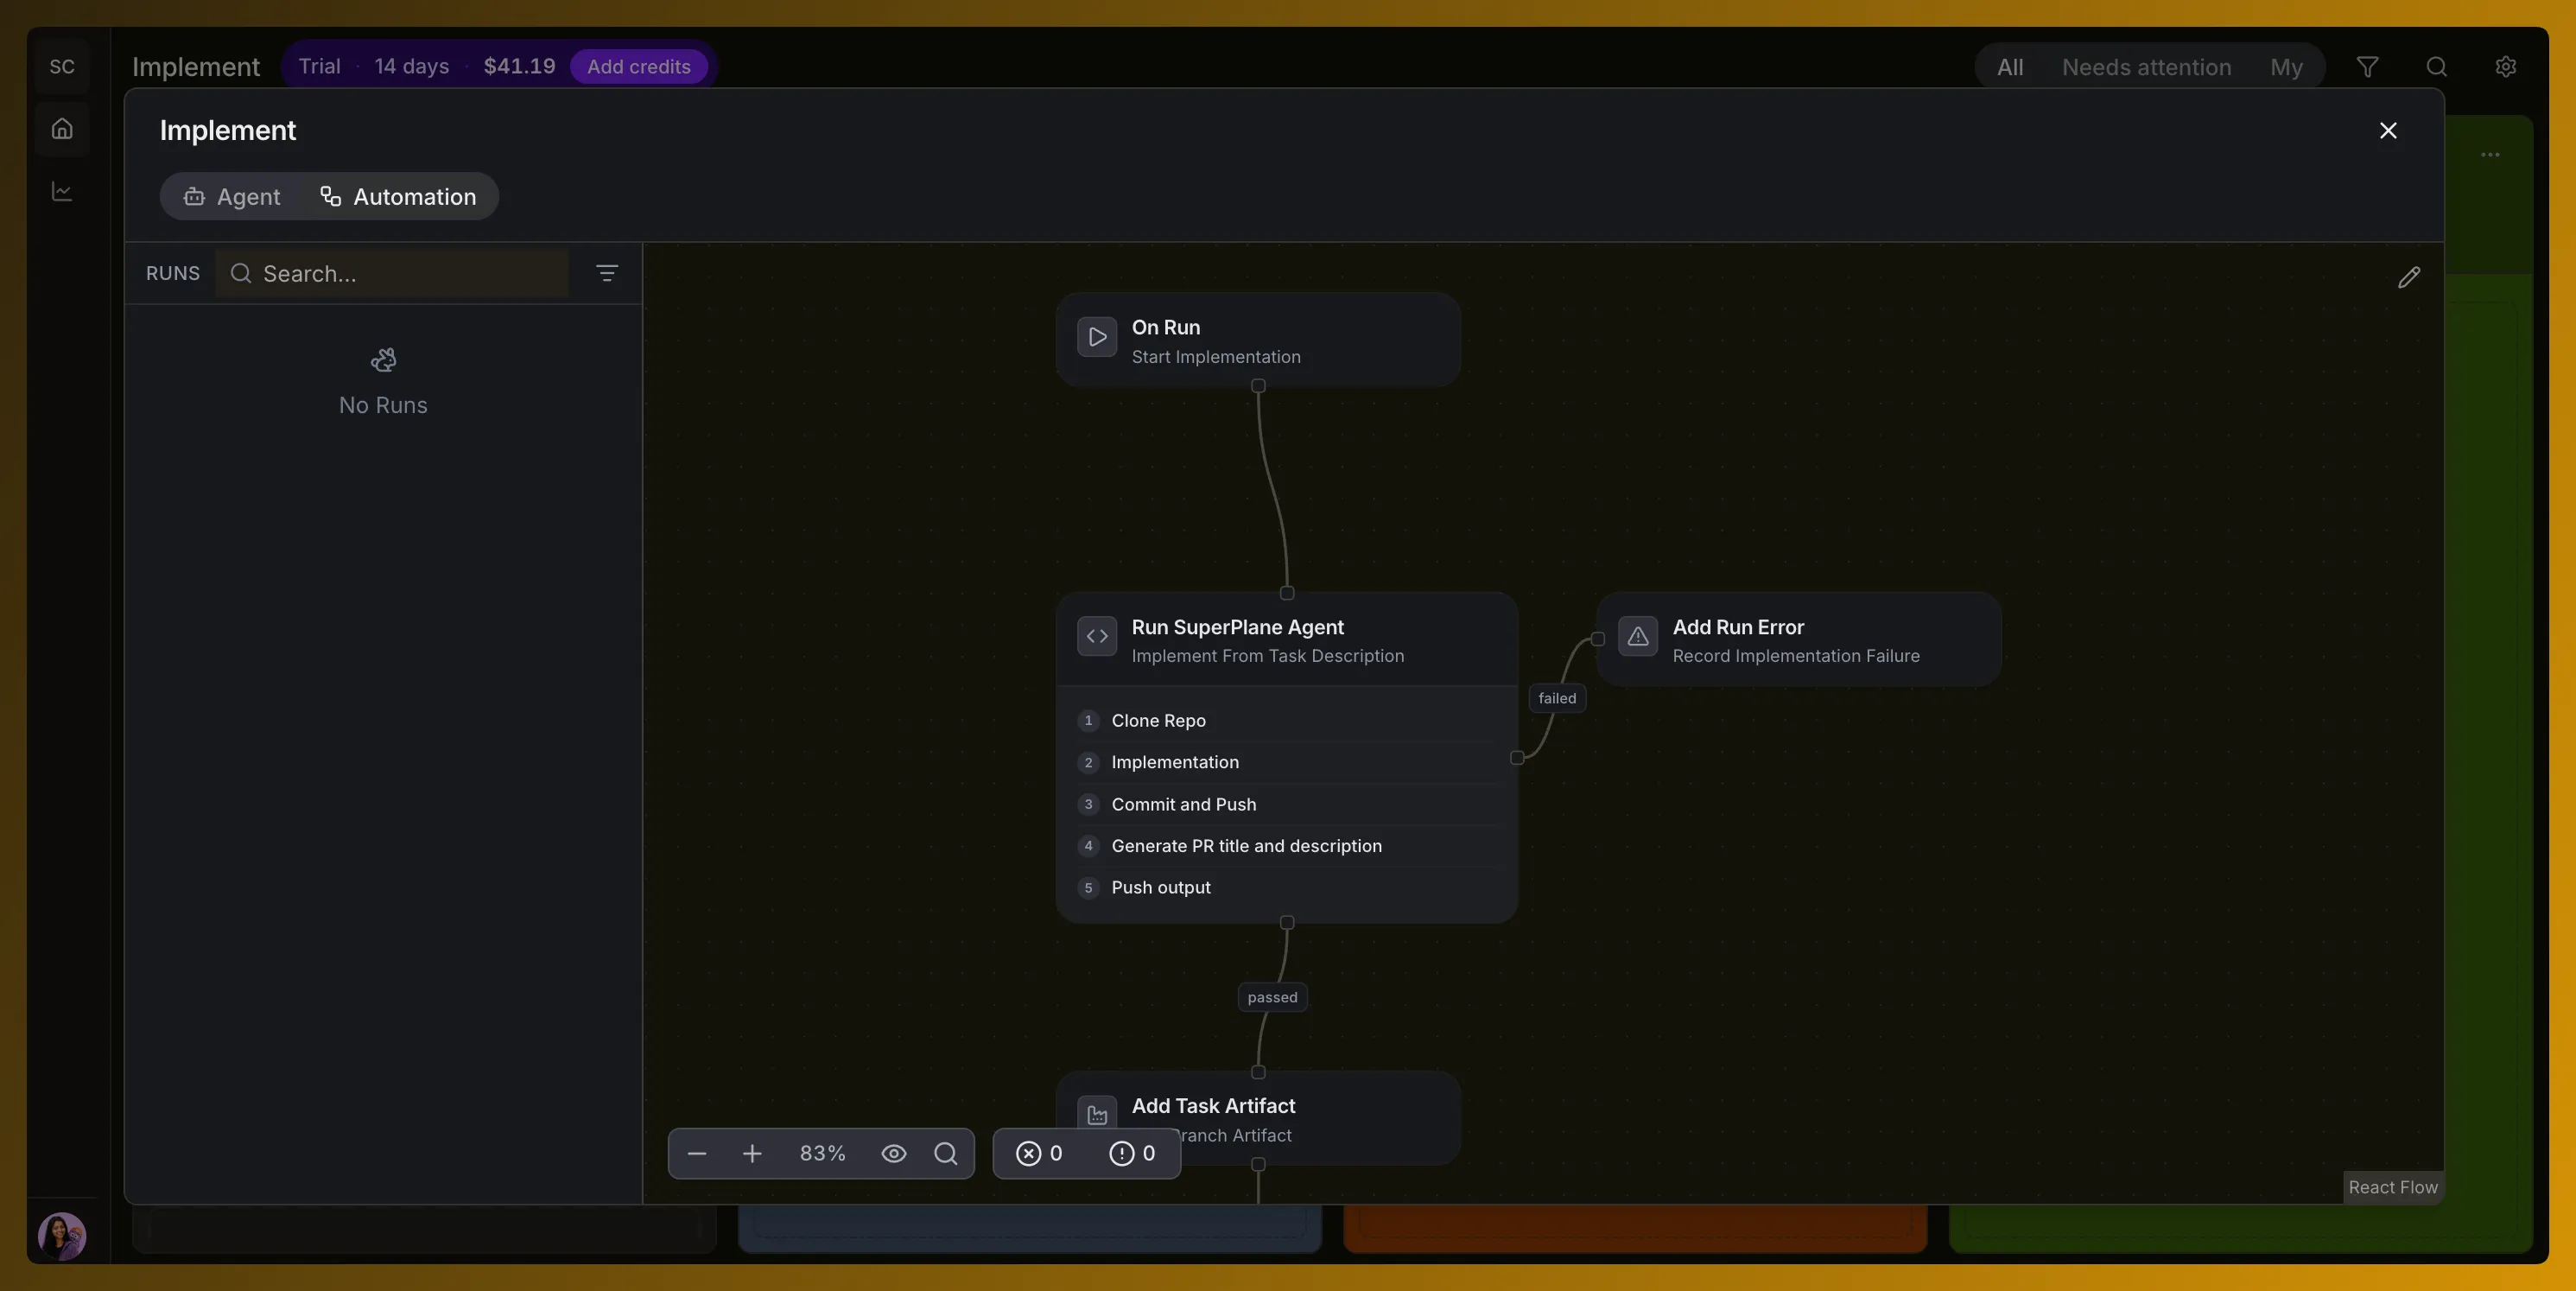Click the Commit and Push step

tap(1287, 804)
